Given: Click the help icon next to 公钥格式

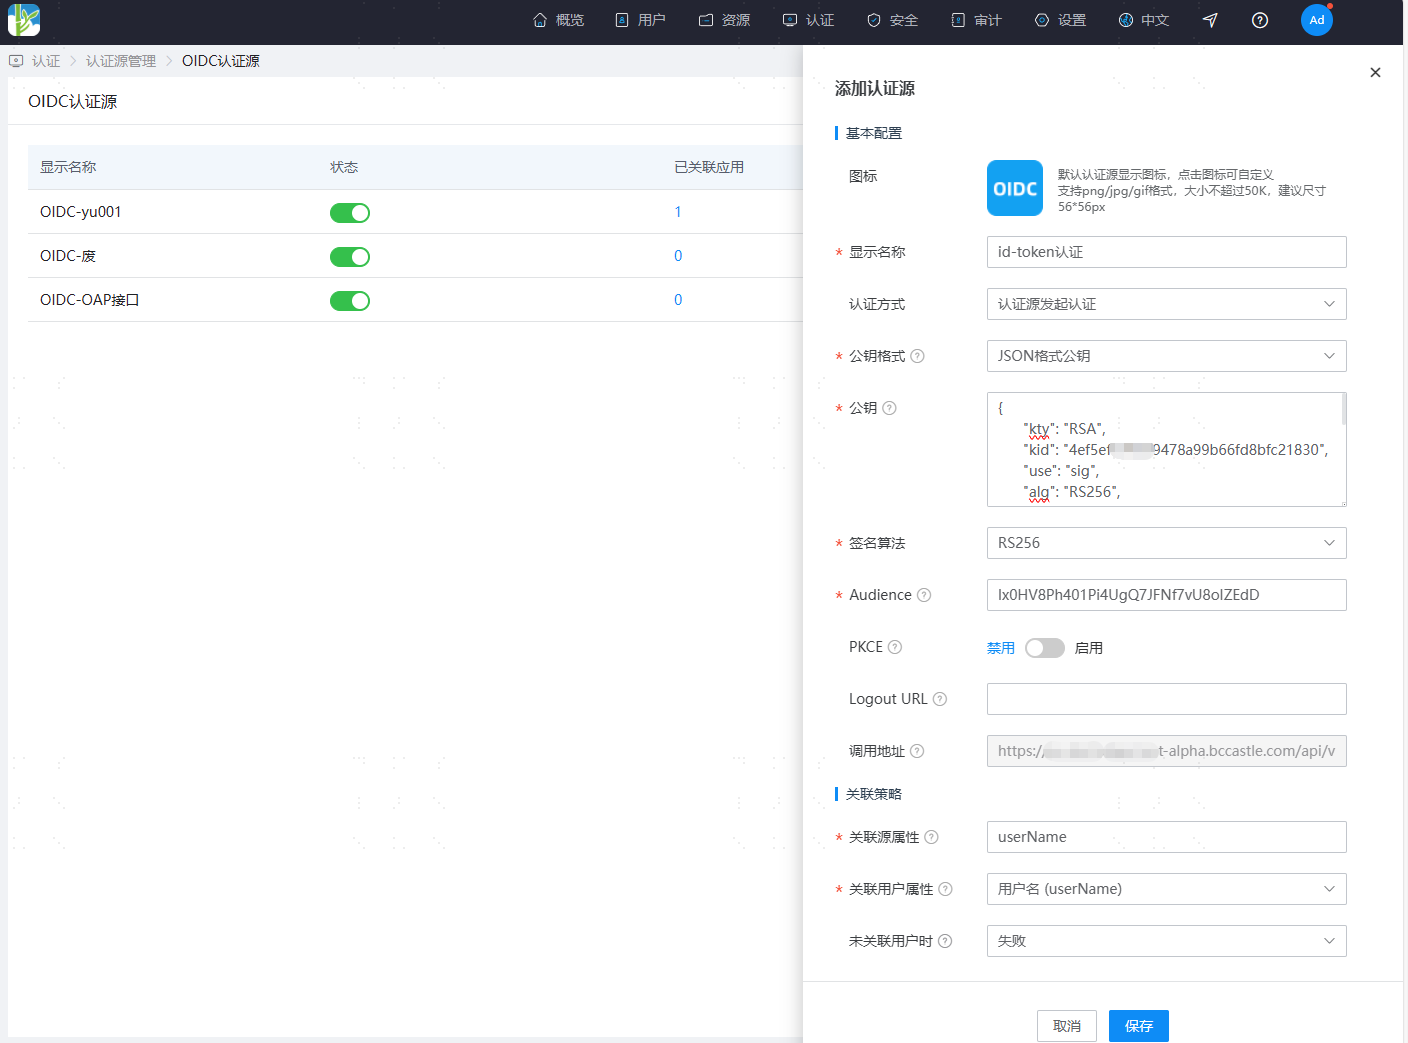Looking at the screenshot, I should pos(917,356).
